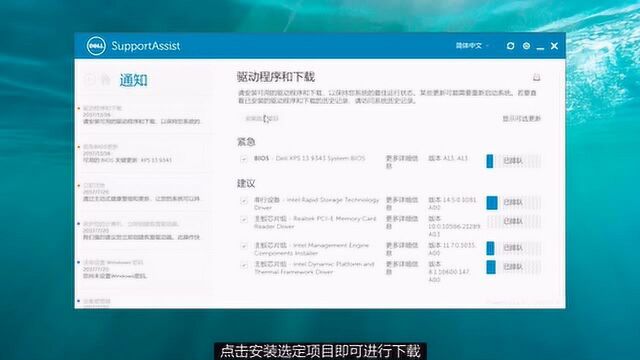Open 更多详细信息 for the BIOS row

(x=402, y=162)
